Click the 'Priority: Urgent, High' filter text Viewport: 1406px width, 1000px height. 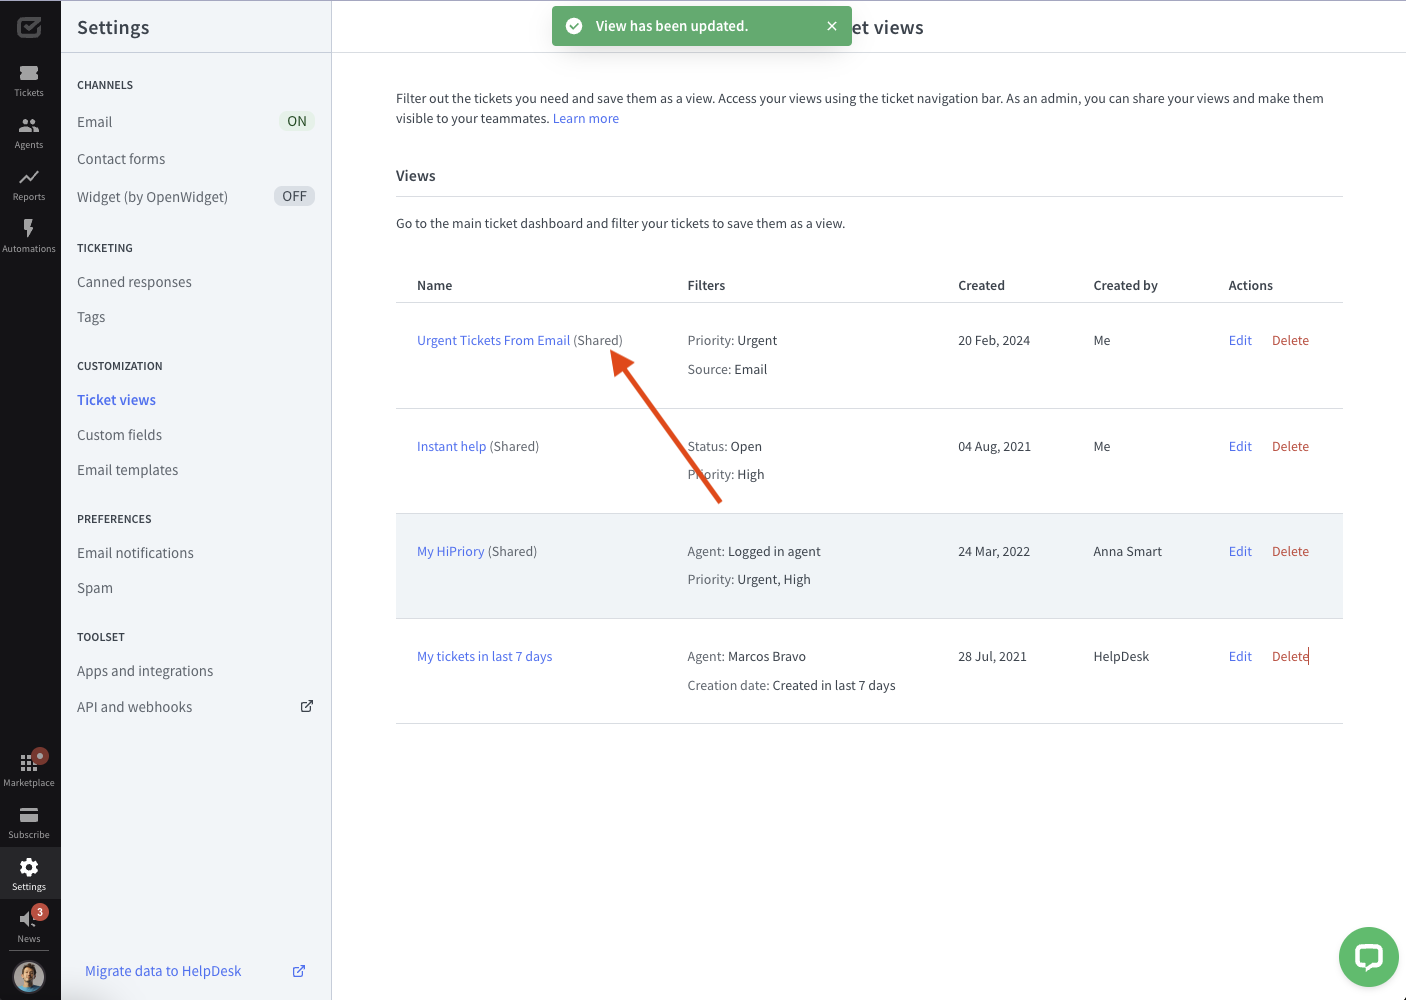(749, 579)
